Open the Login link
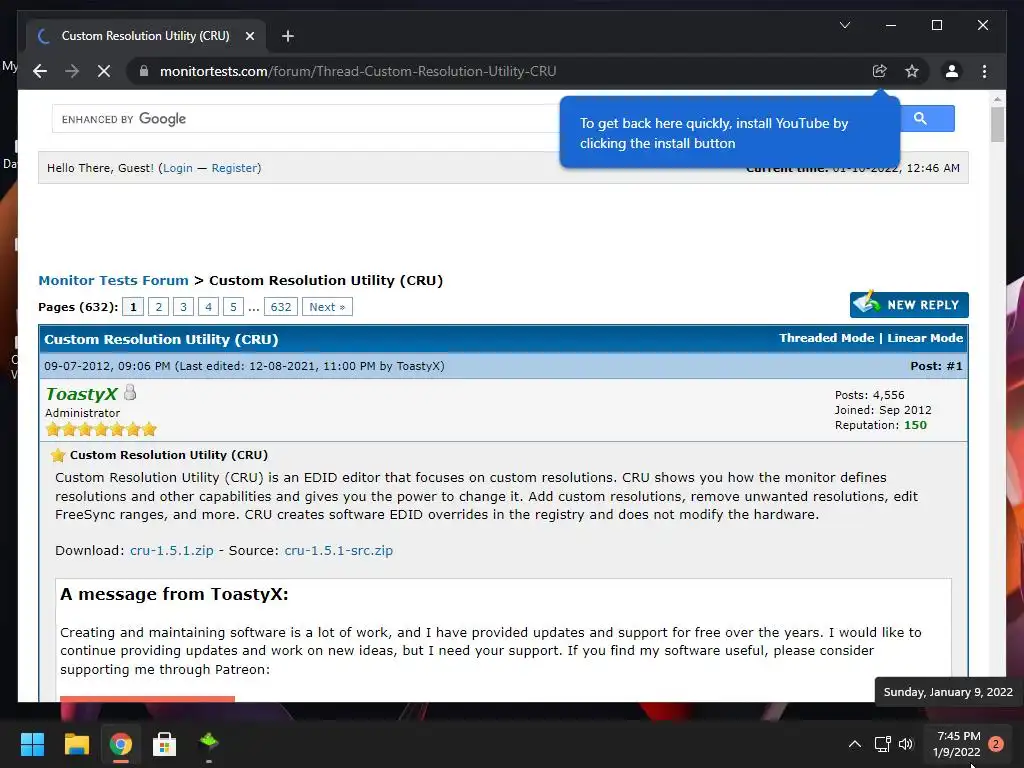The image size is (1024, 768). tap(178, 168)
